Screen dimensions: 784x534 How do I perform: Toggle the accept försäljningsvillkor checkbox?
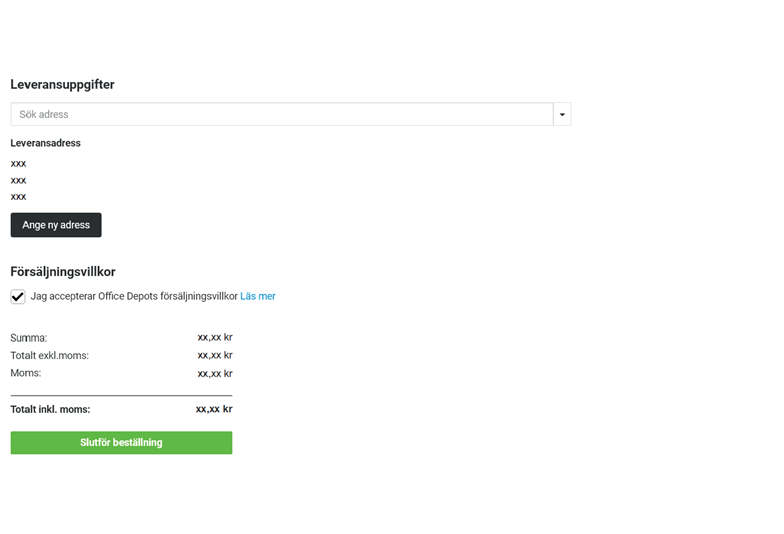coord(18,297)
